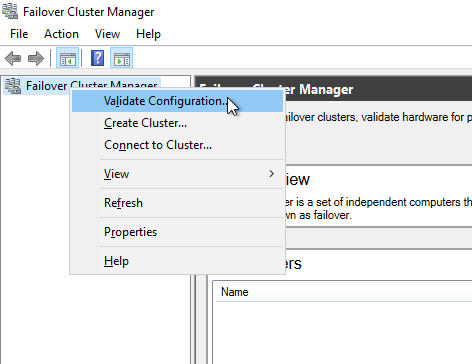Click the Failover Cluster Manager tree node icon
The width and height of the screenshot is (472, 364).
pyautogui.click(x=13, y=86)
